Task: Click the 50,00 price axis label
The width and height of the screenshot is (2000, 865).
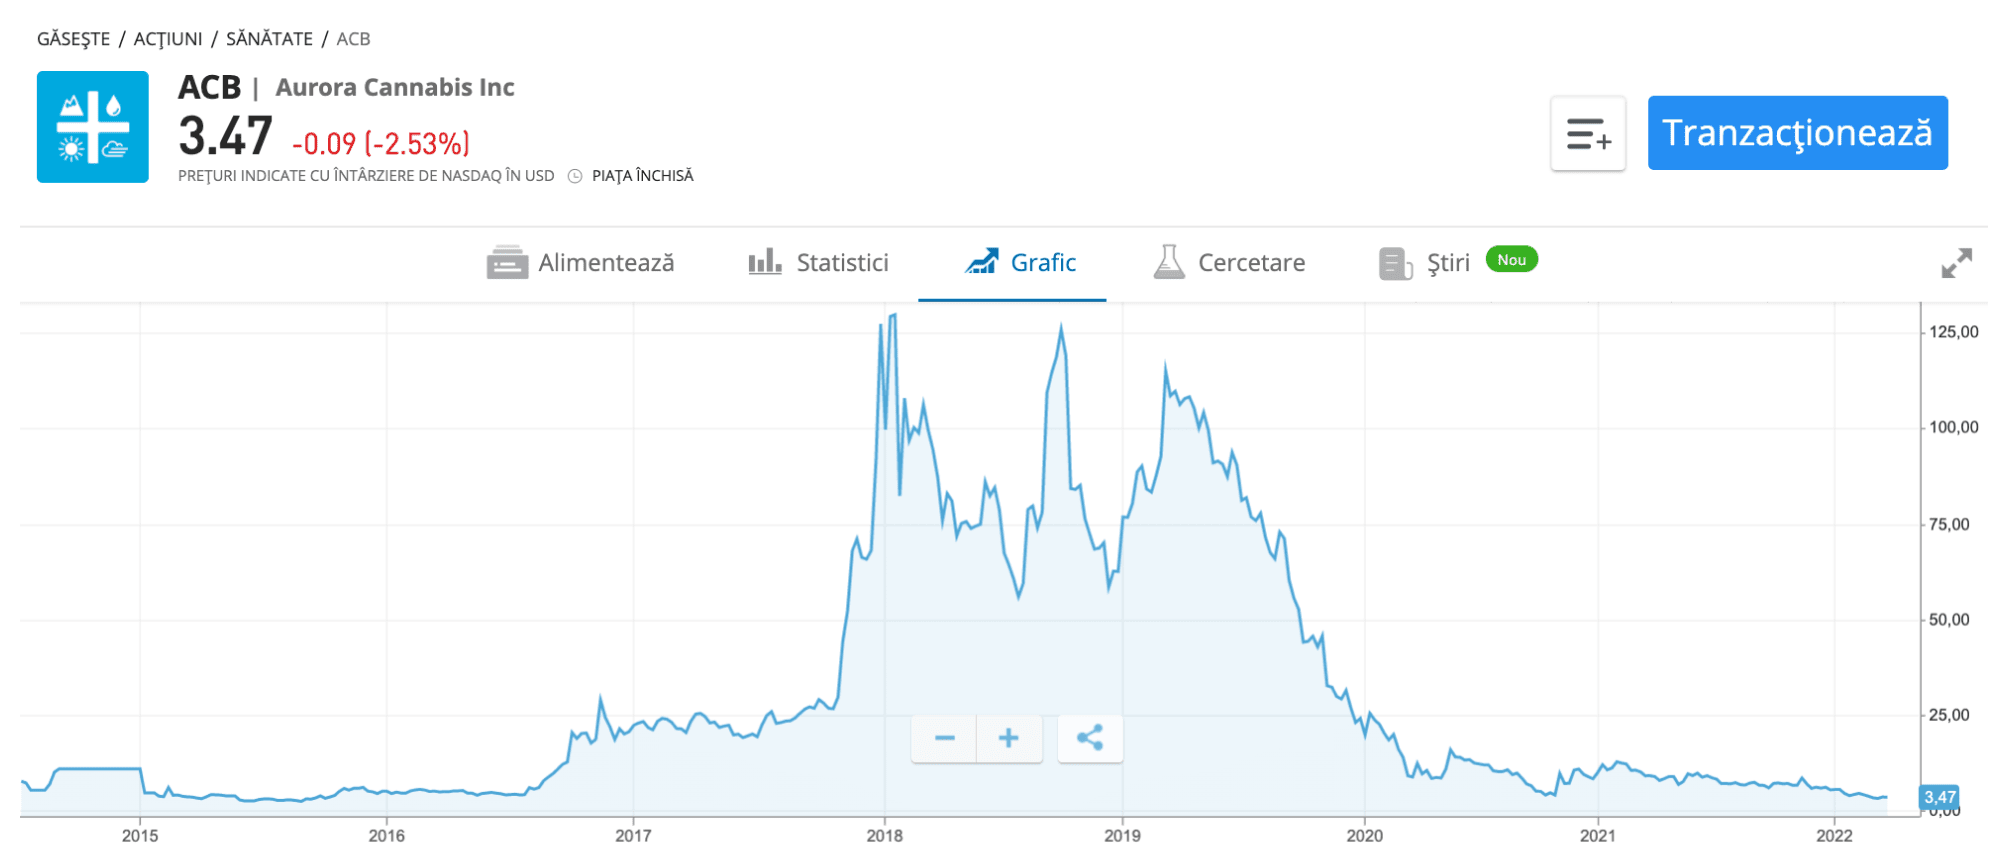Action: pos(1949,620)
